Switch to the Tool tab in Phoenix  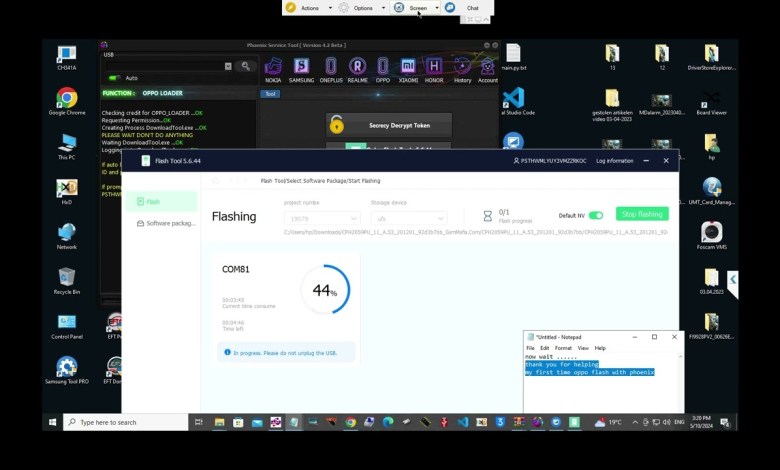(270, 94)
